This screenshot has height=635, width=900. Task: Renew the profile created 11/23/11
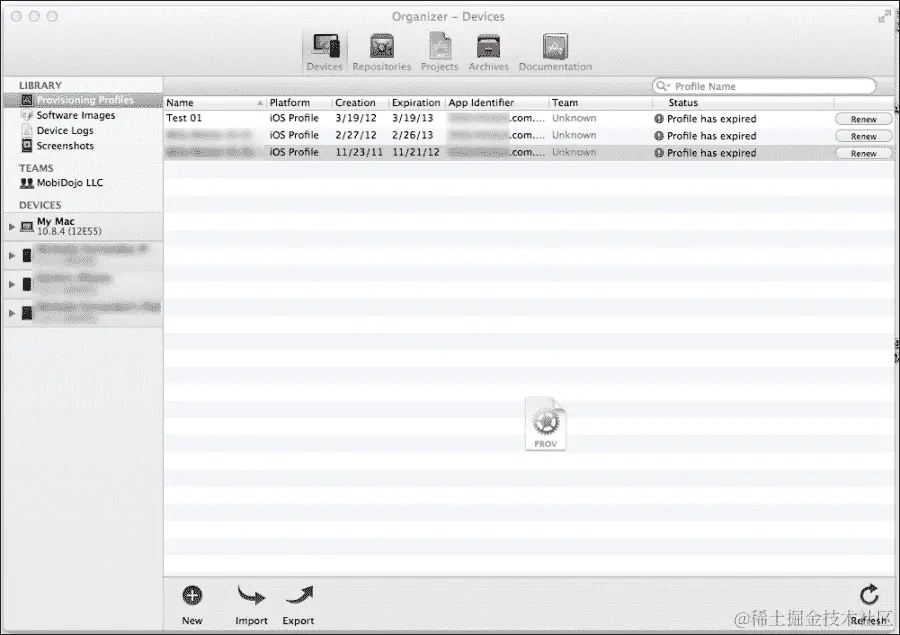pos(864,153)
